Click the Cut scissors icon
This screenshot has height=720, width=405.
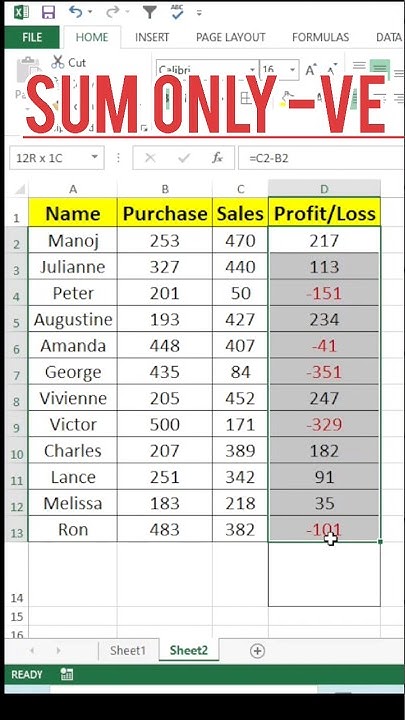coord(58,62)
